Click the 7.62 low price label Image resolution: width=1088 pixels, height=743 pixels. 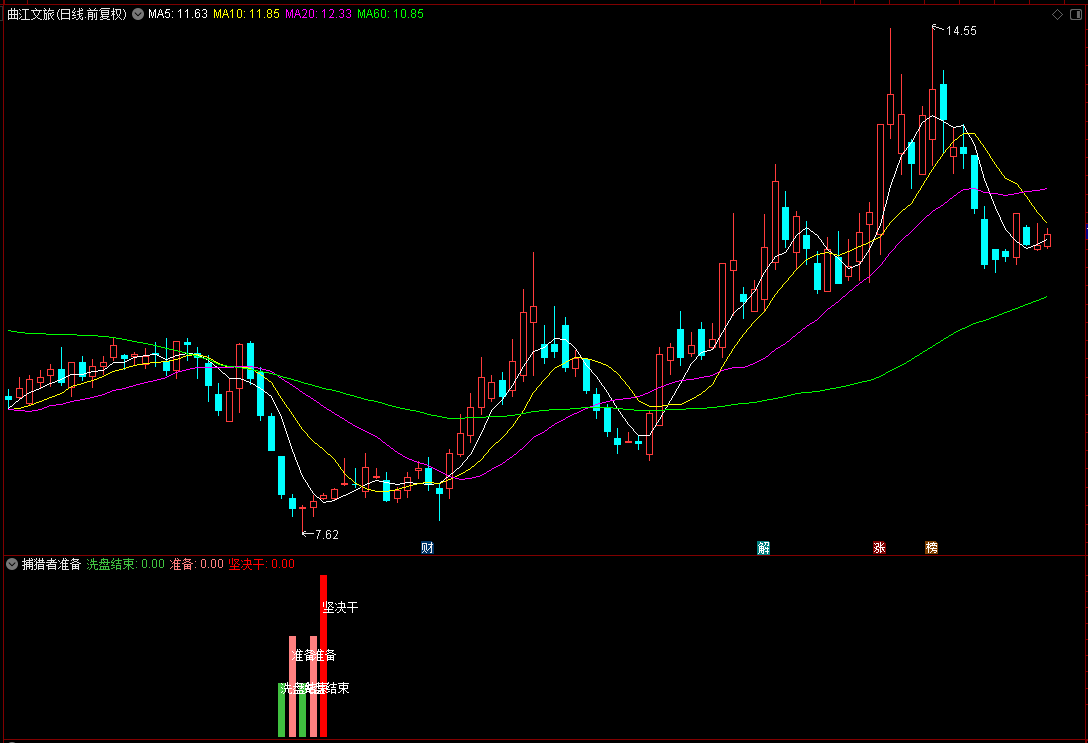click(327, 534)
